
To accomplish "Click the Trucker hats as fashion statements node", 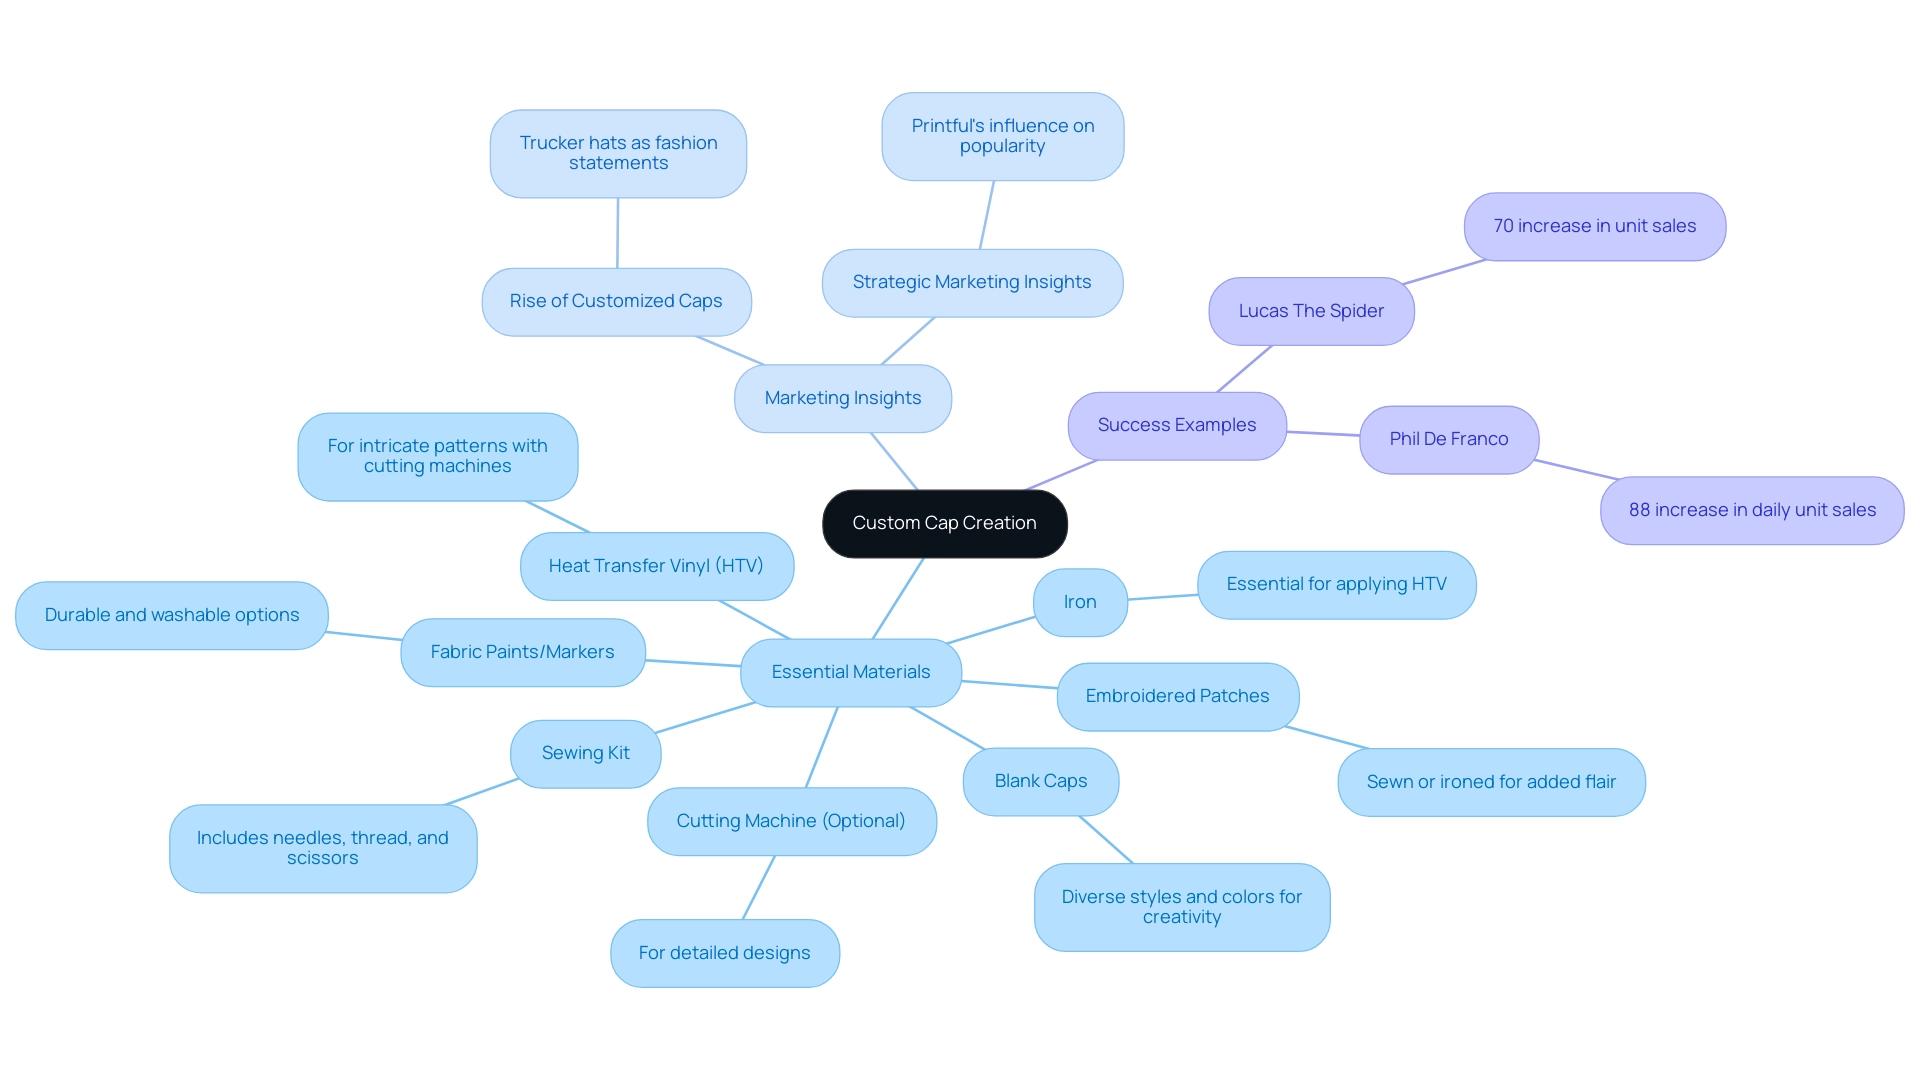I will (x=611, y=149).
